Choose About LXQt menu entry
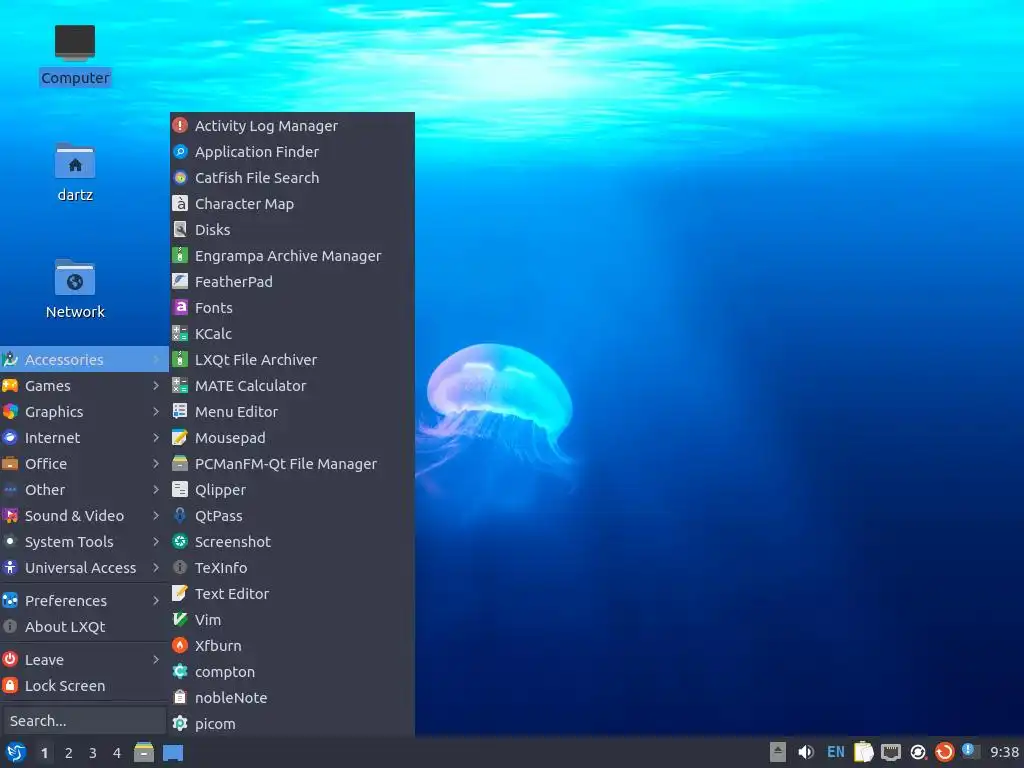The width and height of the screenshot is (1024, 768). (x=84, y=626)
